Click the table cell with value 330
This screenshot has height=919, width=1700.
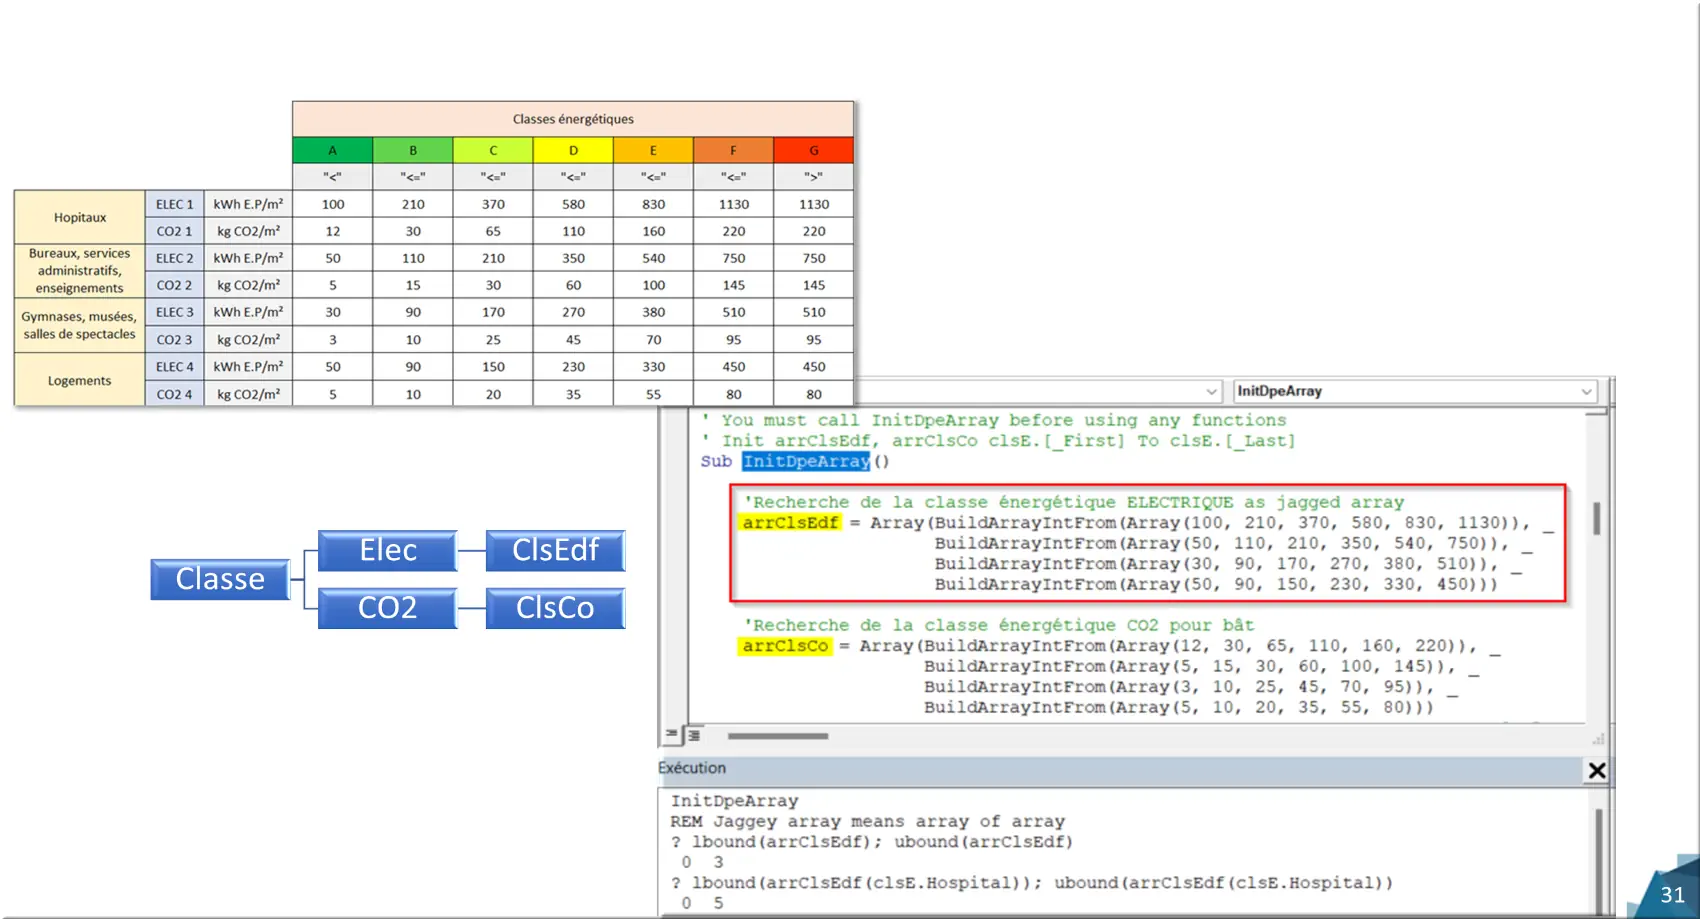tap(653, 367)
